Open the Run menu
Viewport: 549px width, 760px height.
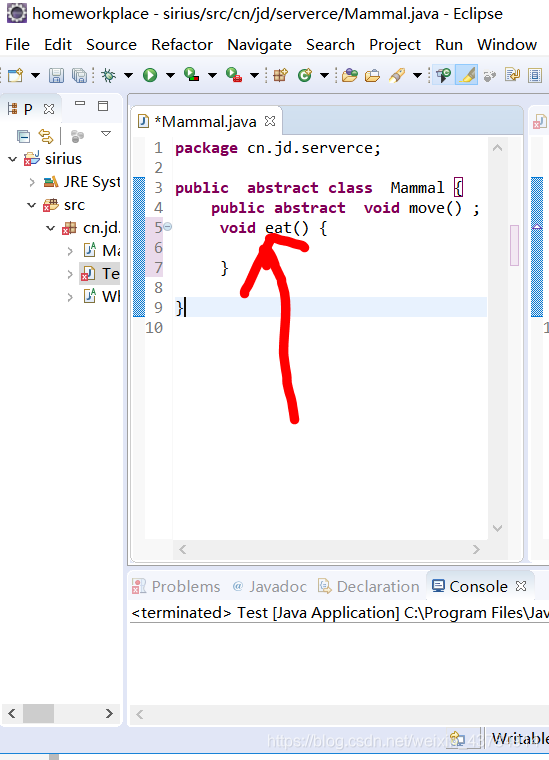(x=449, y=45)
